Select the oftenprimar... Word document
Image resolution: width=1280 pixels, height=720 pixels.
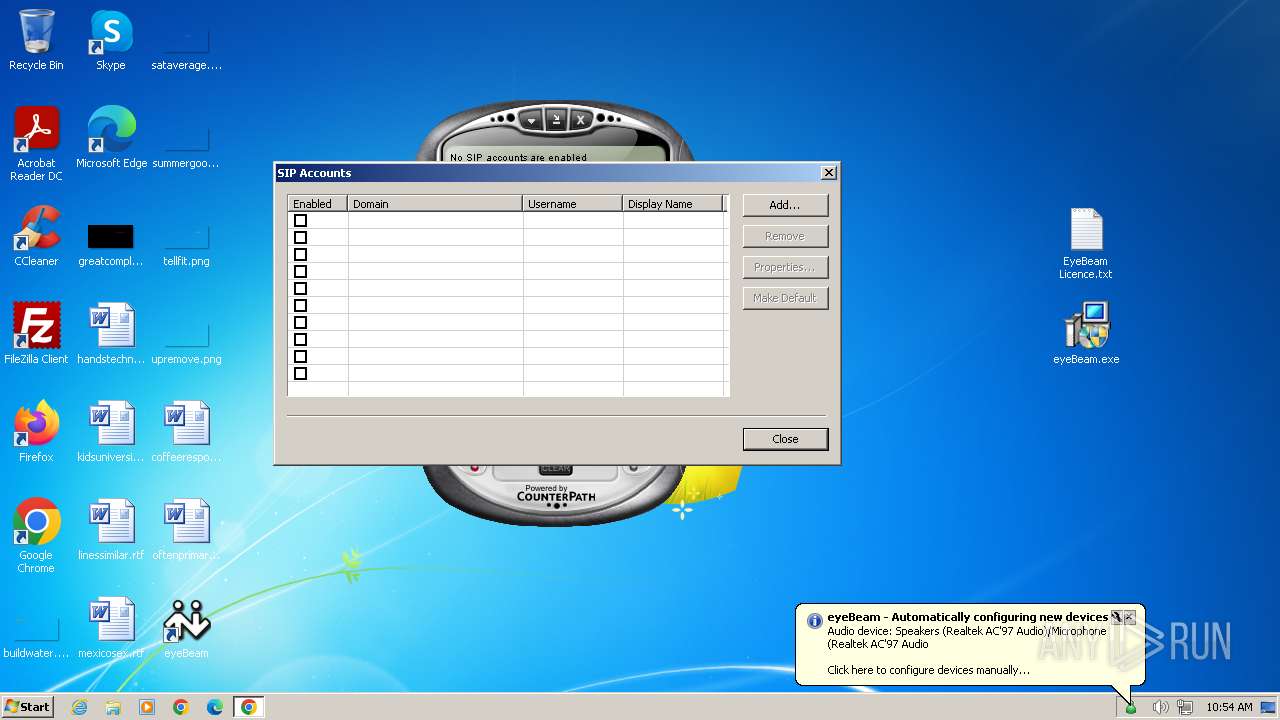186,530
